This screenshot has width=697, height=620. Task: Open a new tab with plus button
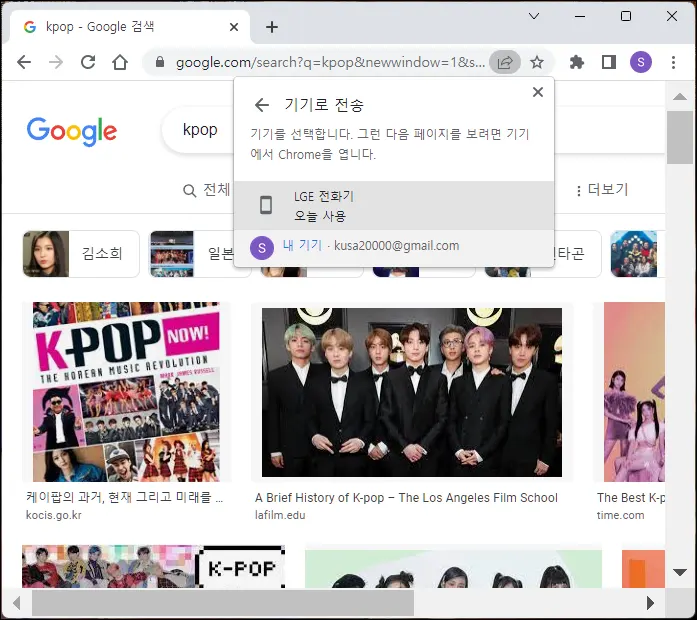pyautogui.click(x=272, y=27)
